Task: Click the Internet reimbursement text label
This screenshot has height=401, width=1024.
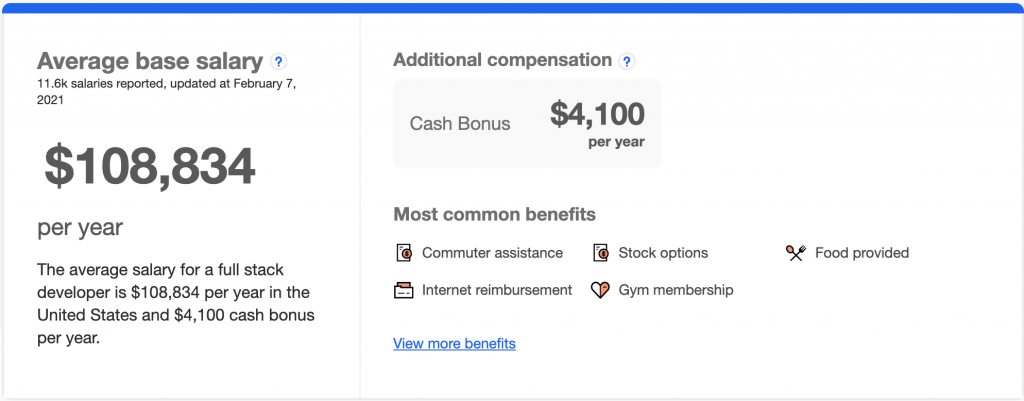Action: click(x=497, y=291)
